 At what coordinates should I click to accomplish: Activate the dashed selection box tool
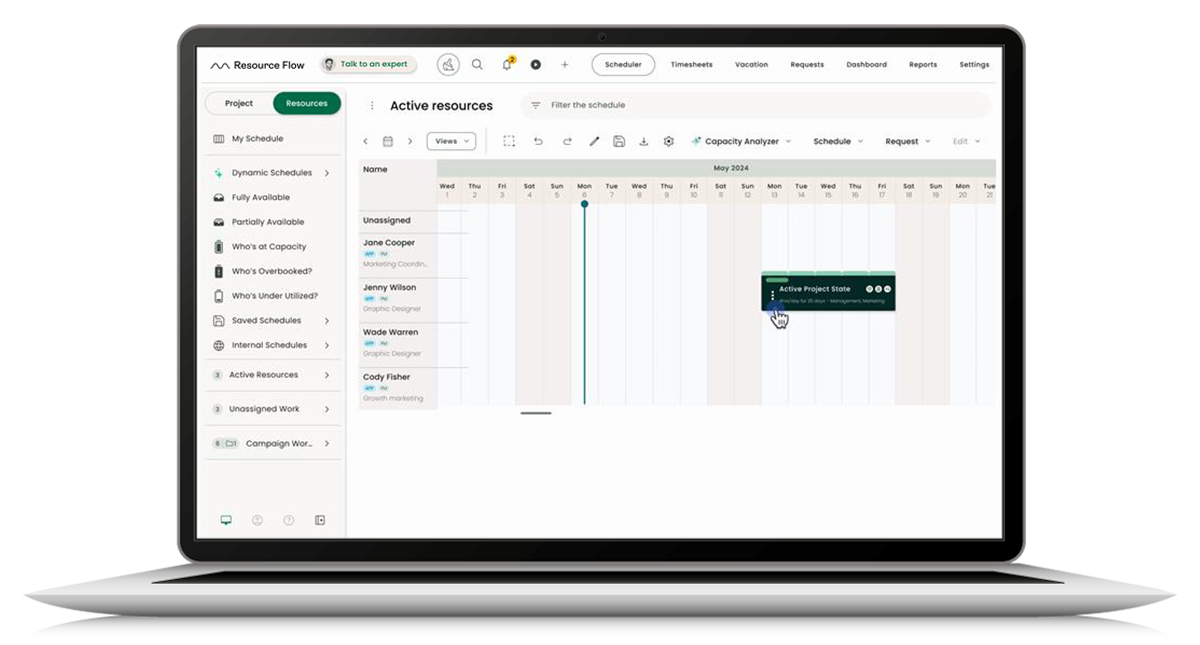point(509,141)
